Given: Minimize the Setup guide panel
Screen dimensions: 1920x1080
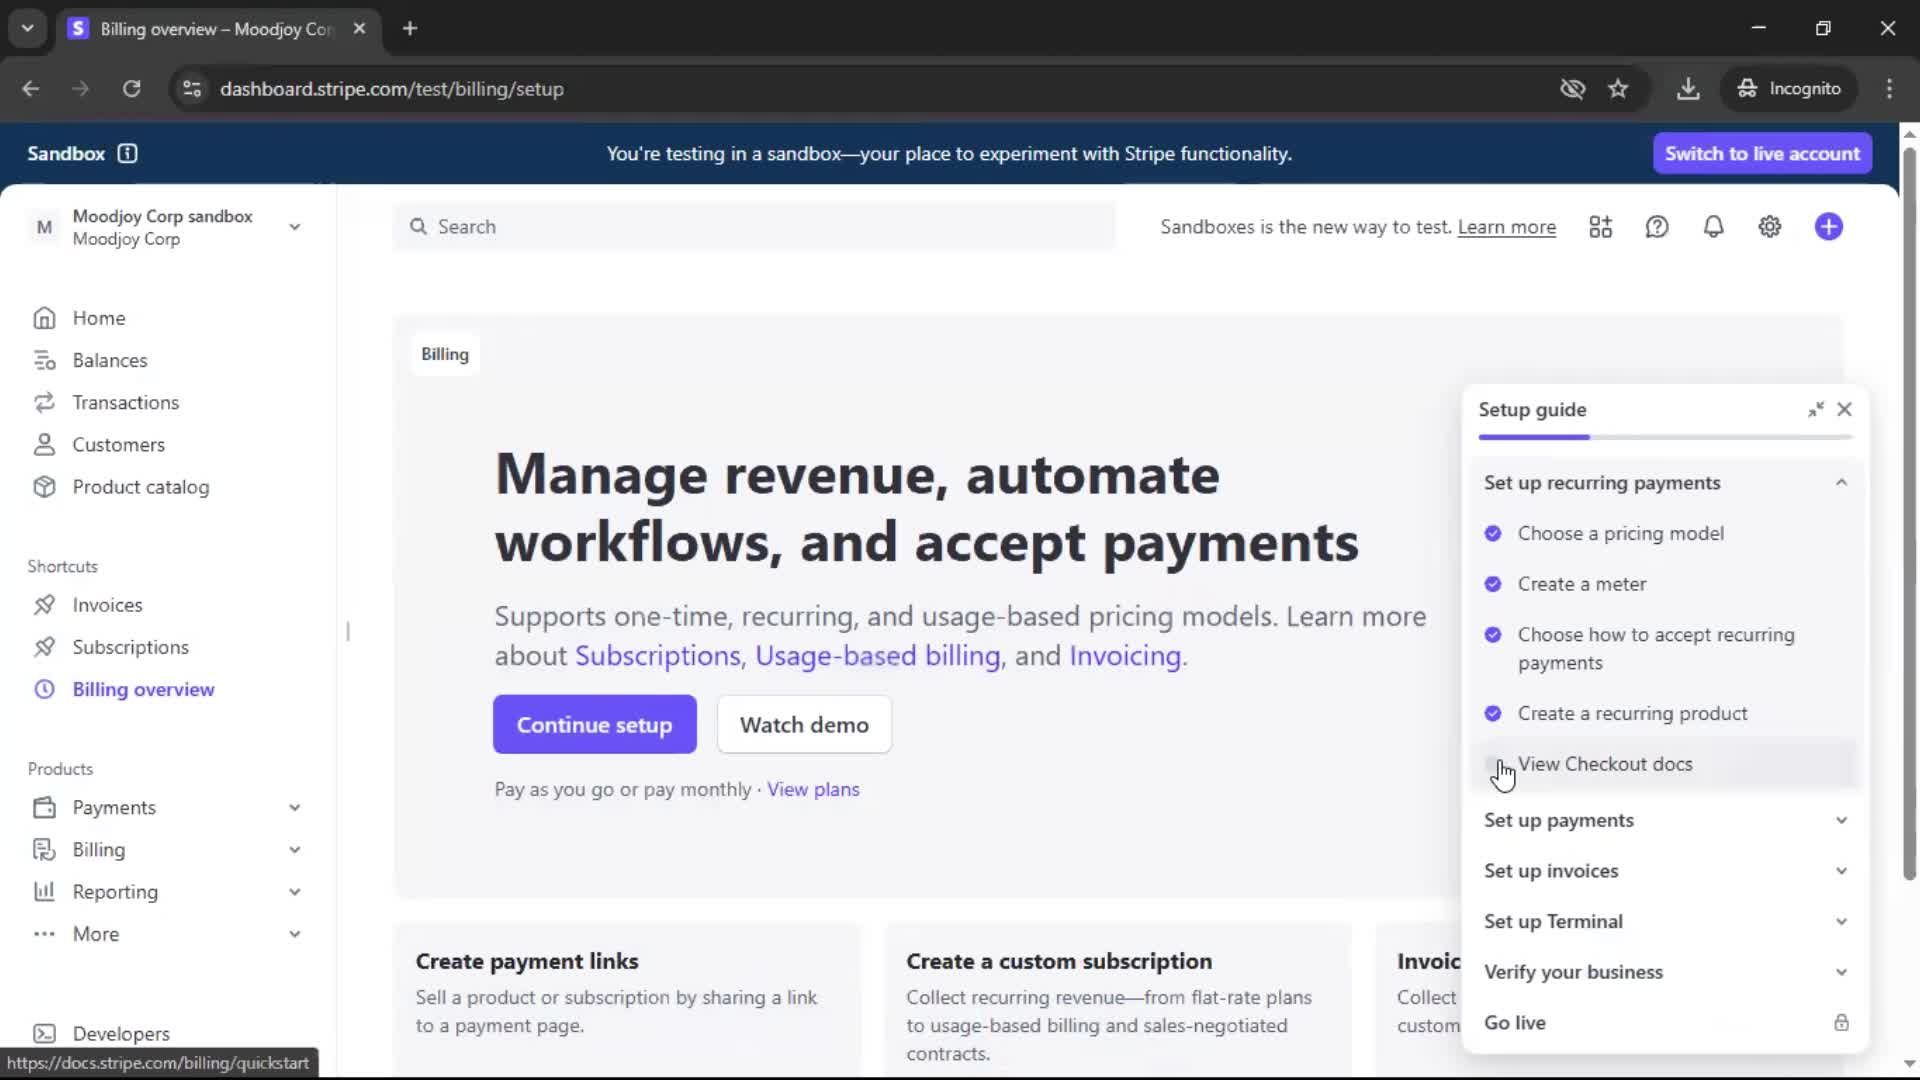Looking at the screenshot, I should pos(1815,410).
